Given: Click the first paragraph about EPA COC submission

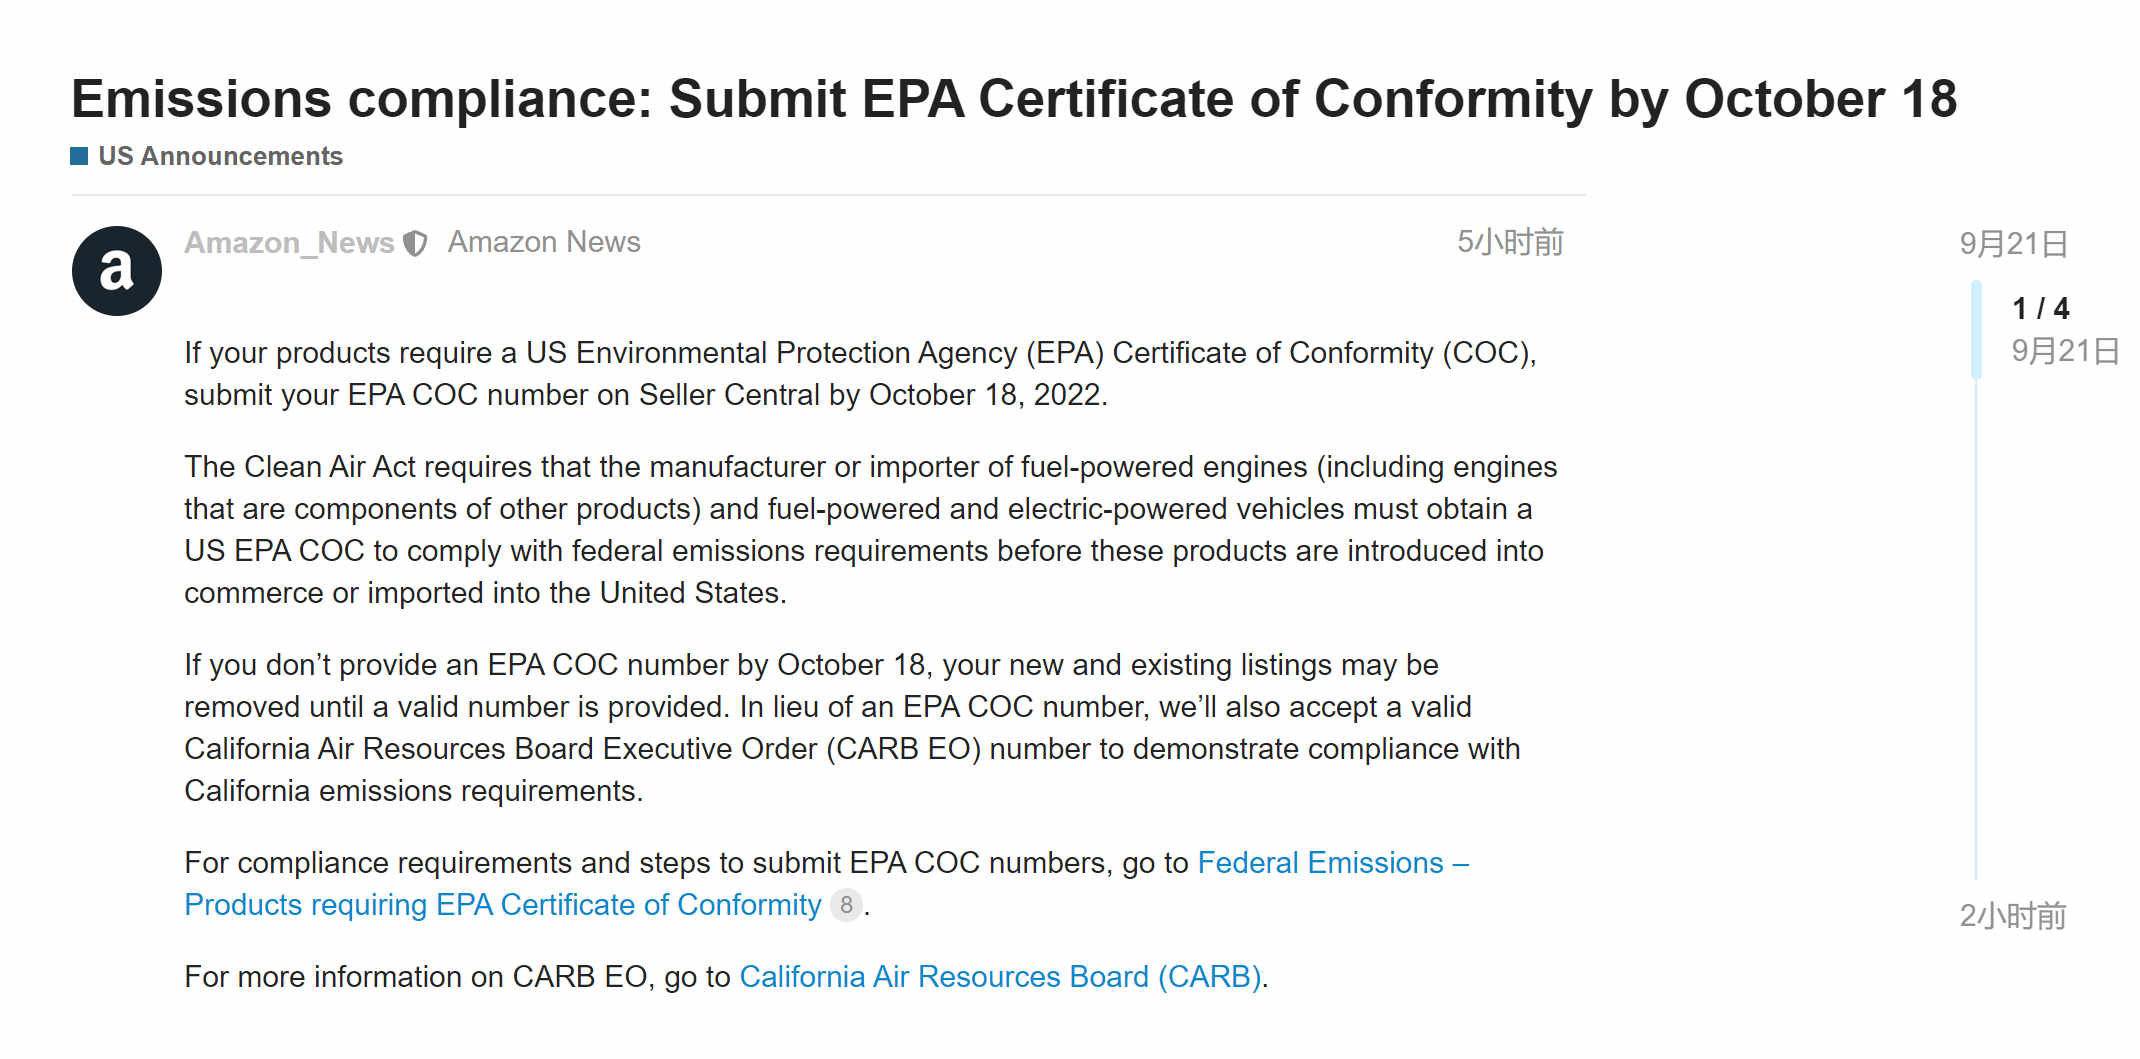Looking at the screenshot, I should pyautogui.click(x=860, y=374).
